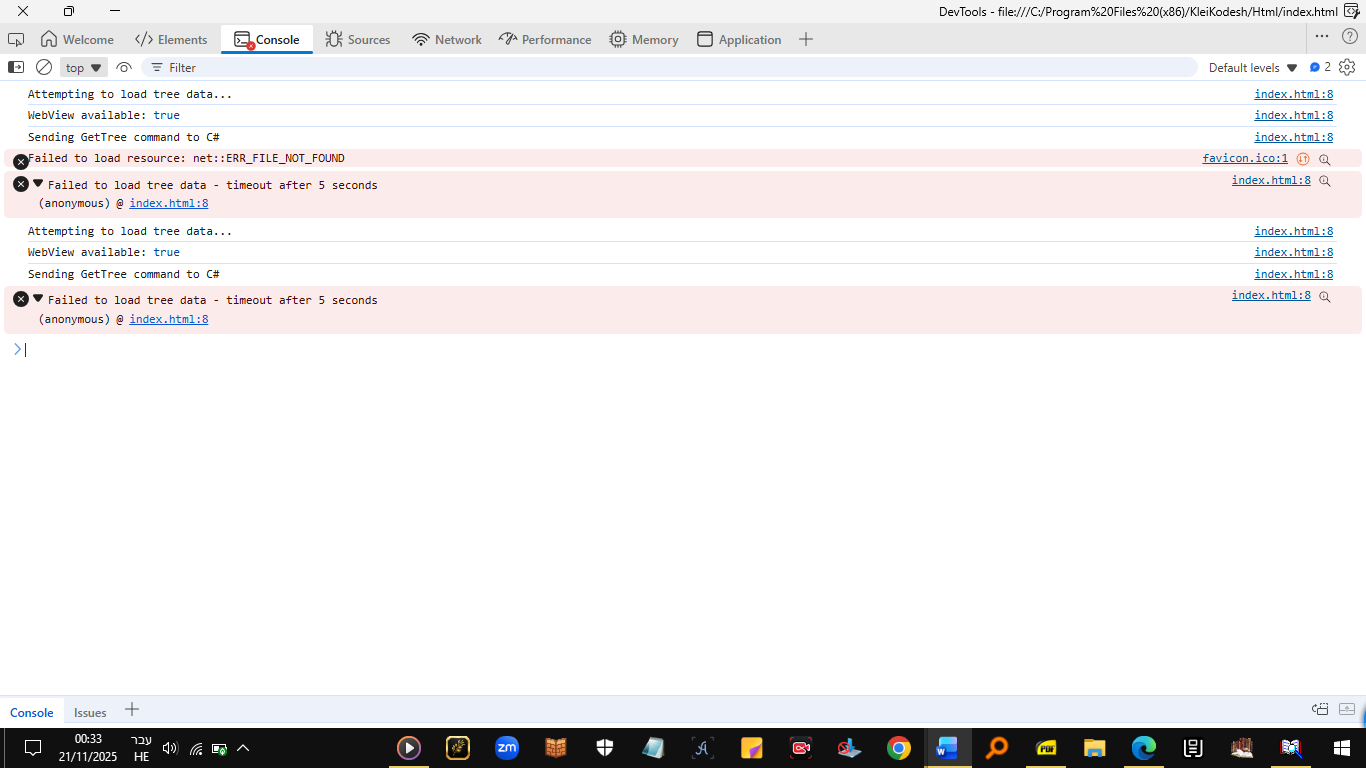Click the More tools plus icon
Image resolution: width=1366 pixels, height=768 pixels.
[806, 39]
